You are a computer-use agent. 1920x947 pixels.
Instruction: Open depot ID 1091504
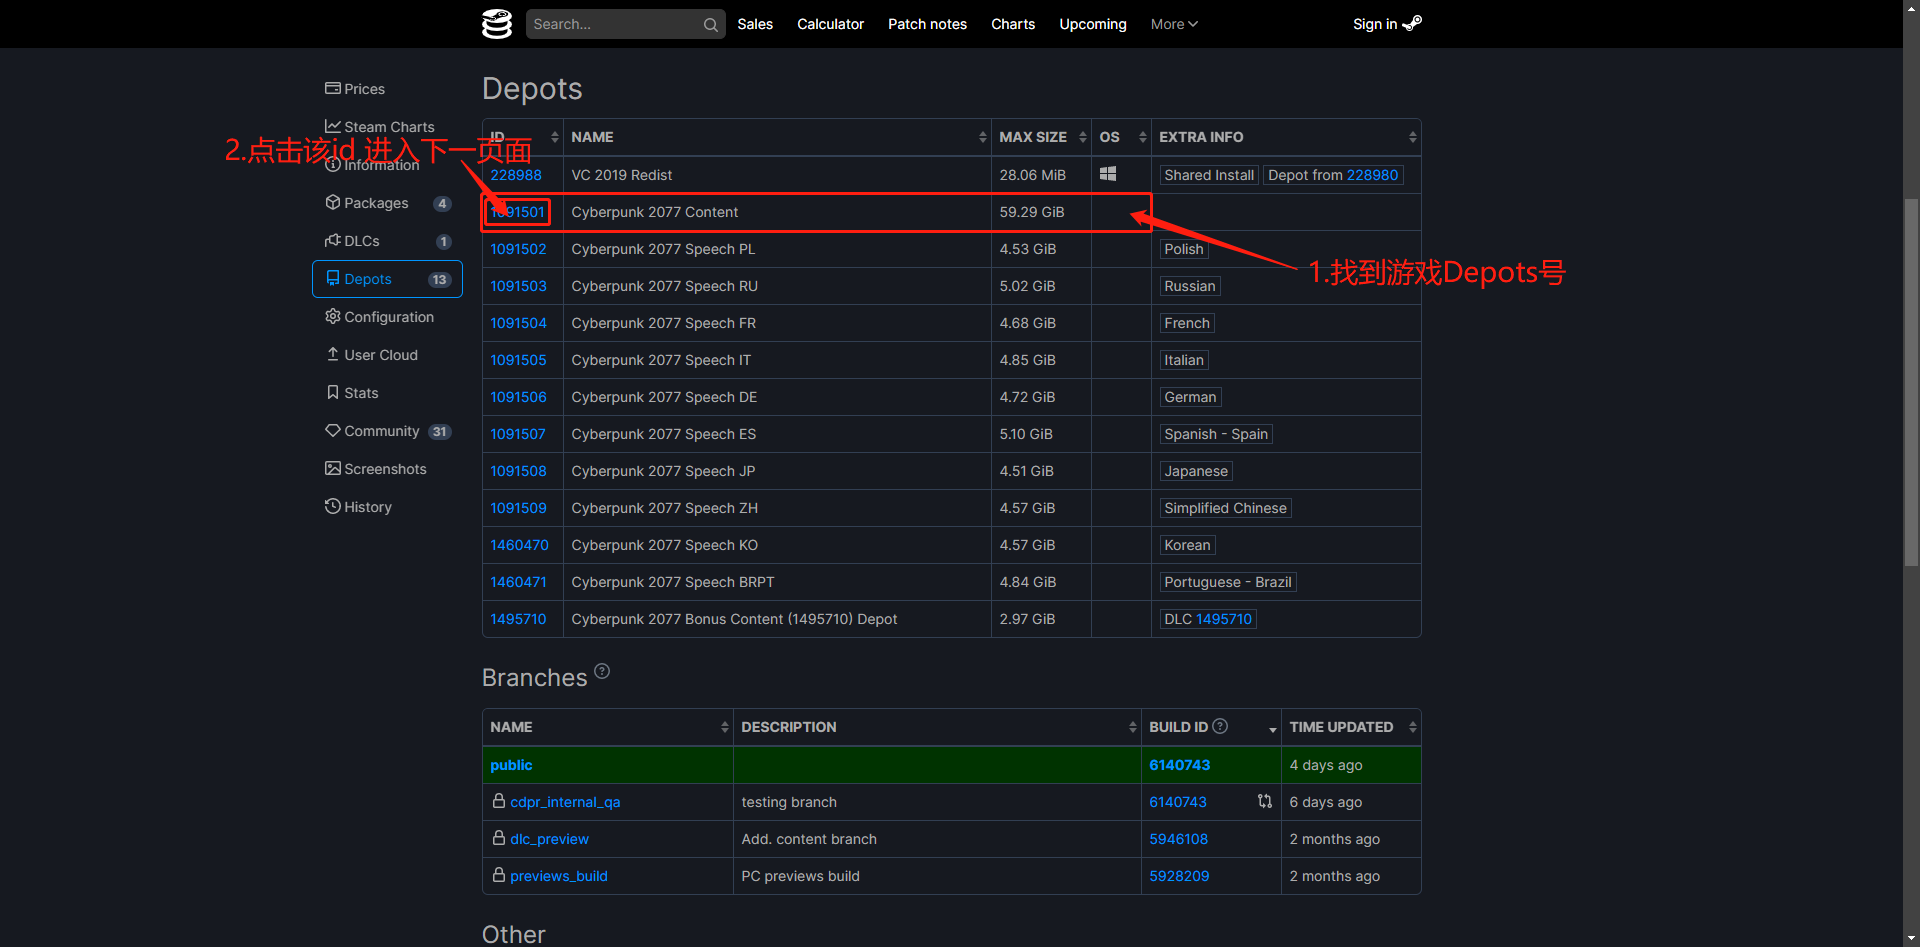[x=518, y=323]
